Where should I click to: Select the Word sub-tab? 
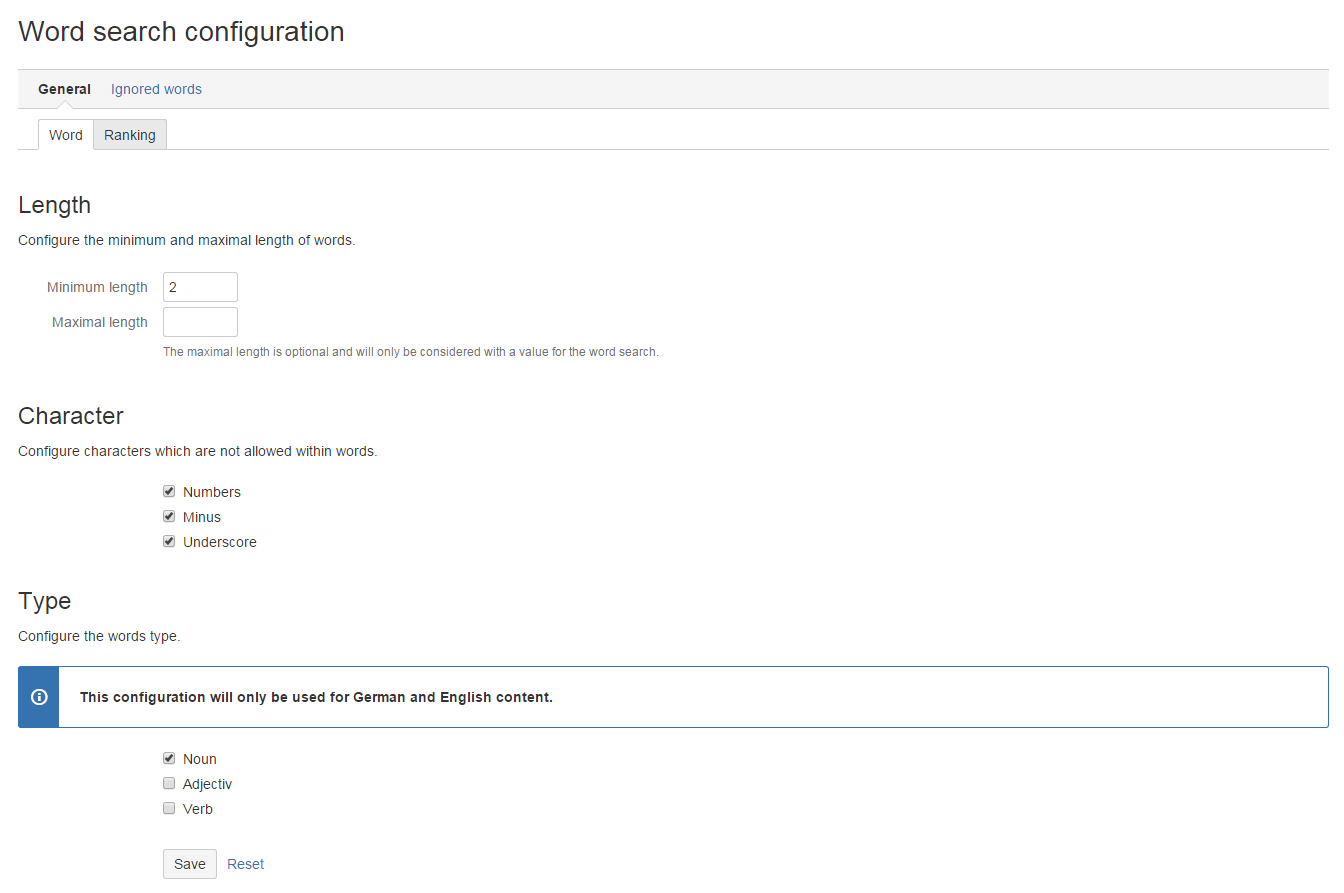(x=66, y=135)
